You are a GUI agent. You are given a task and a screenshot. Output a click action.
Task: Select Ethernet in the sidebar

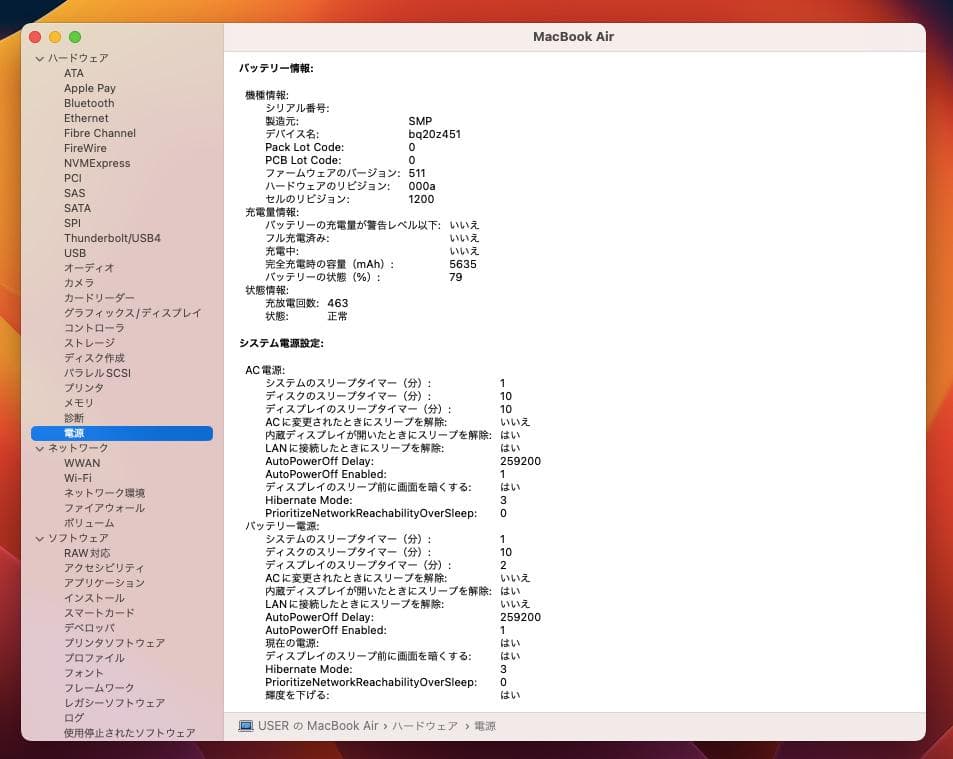(86, 118)
